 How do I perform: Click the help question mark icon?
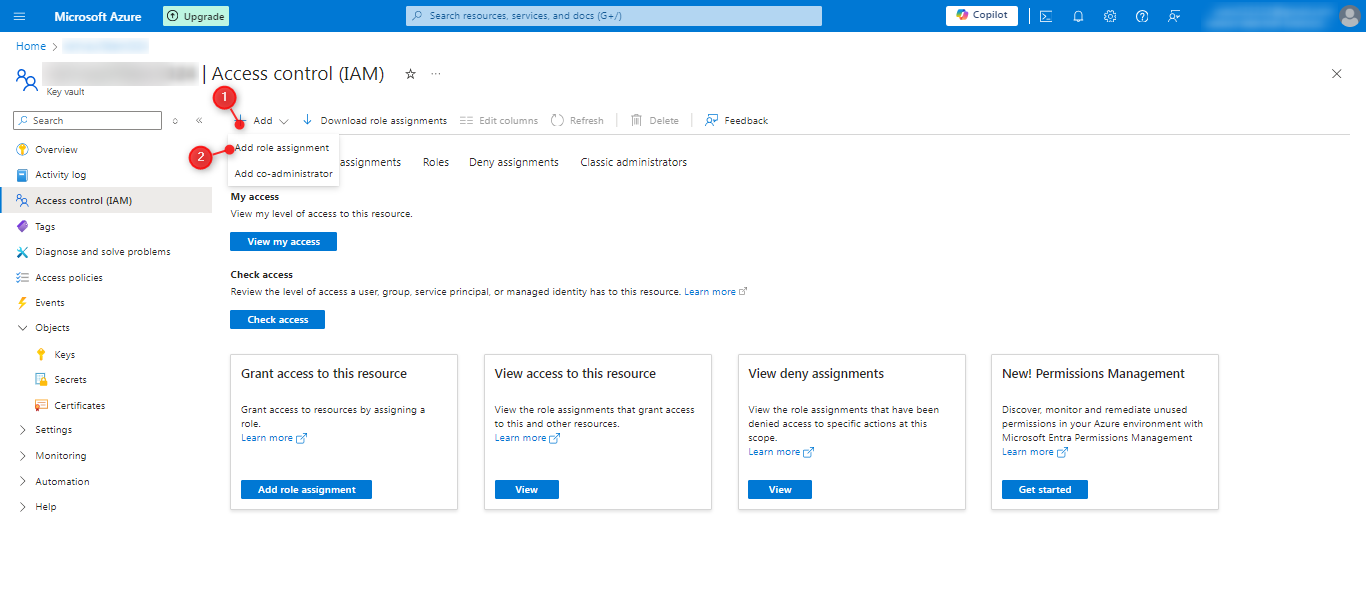point(1142,16)
